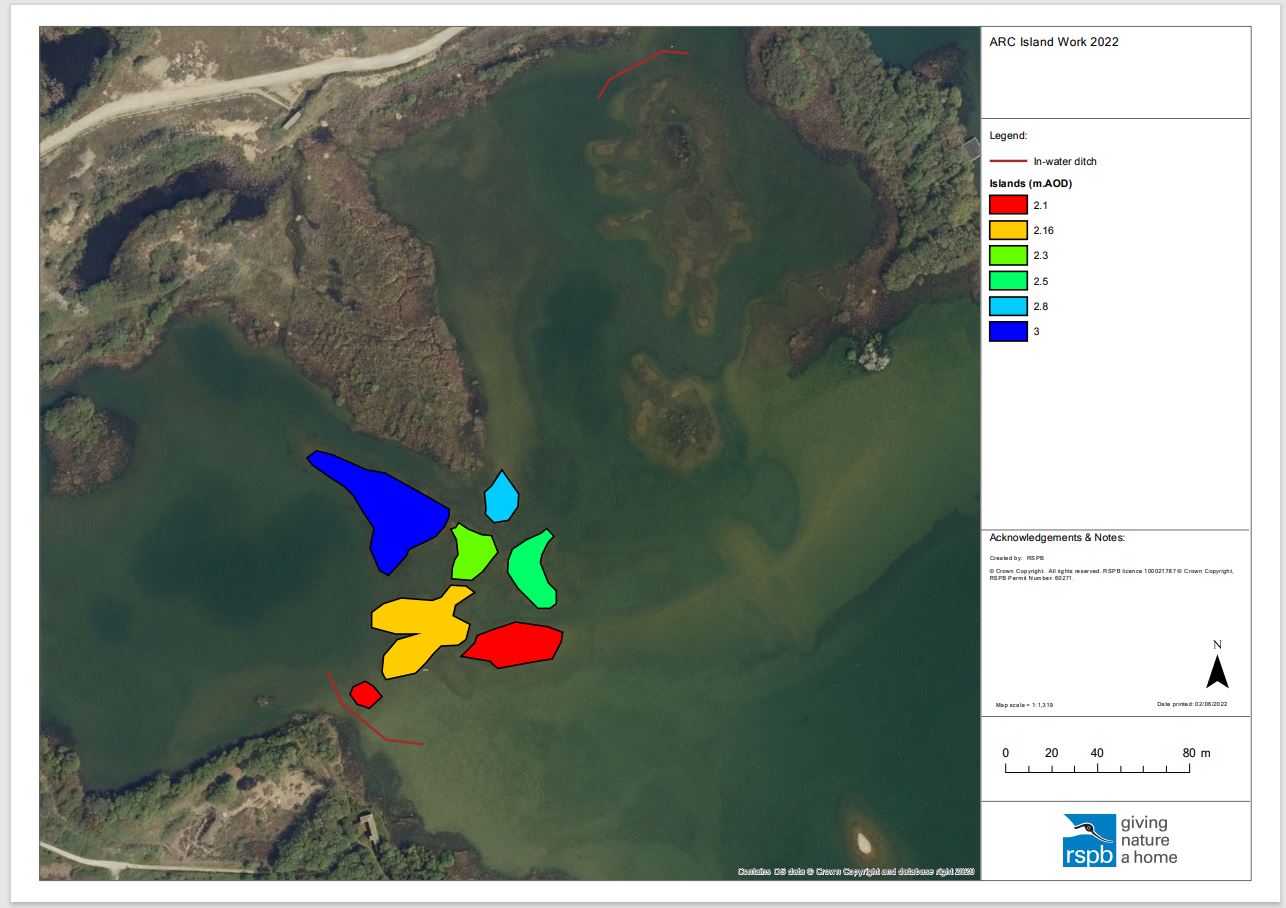The image size is (1286, 908).
Task: Click the light blue island on the map
Action: coord(501,496)
